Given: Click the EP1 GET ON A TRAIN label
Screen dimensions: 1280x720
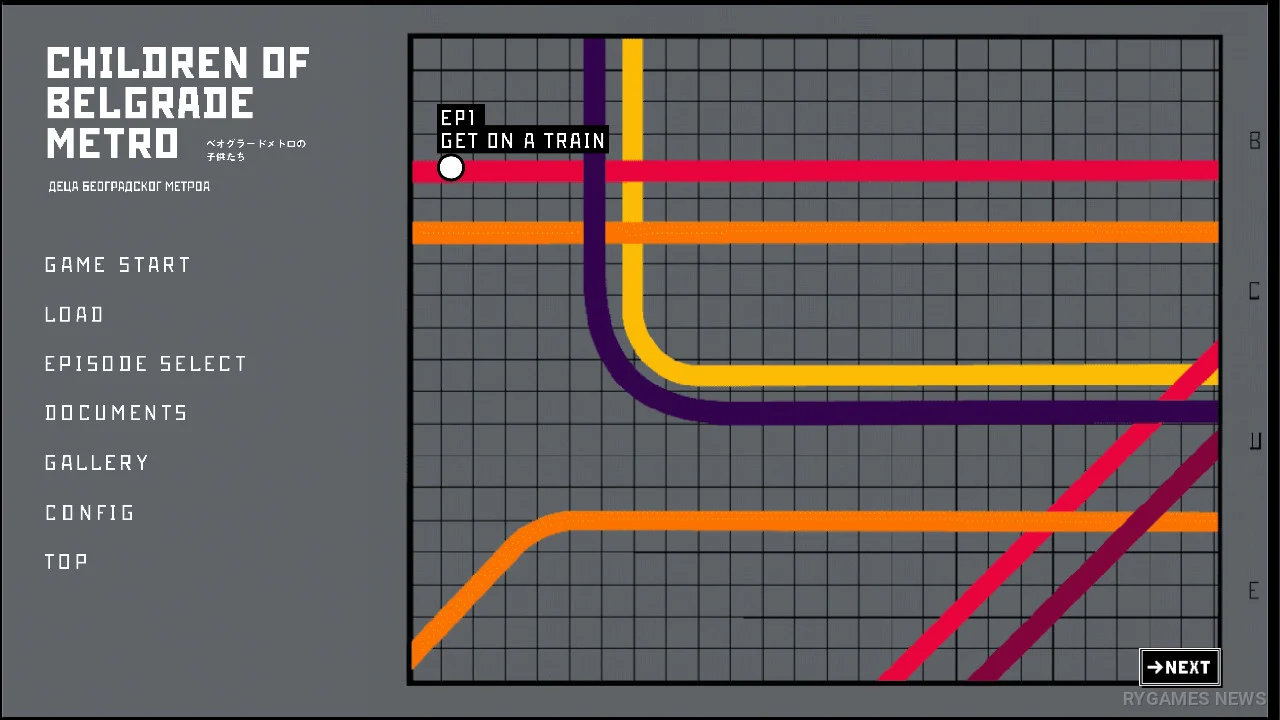Looking at the screenshot, I should click(x=523, y=130).
